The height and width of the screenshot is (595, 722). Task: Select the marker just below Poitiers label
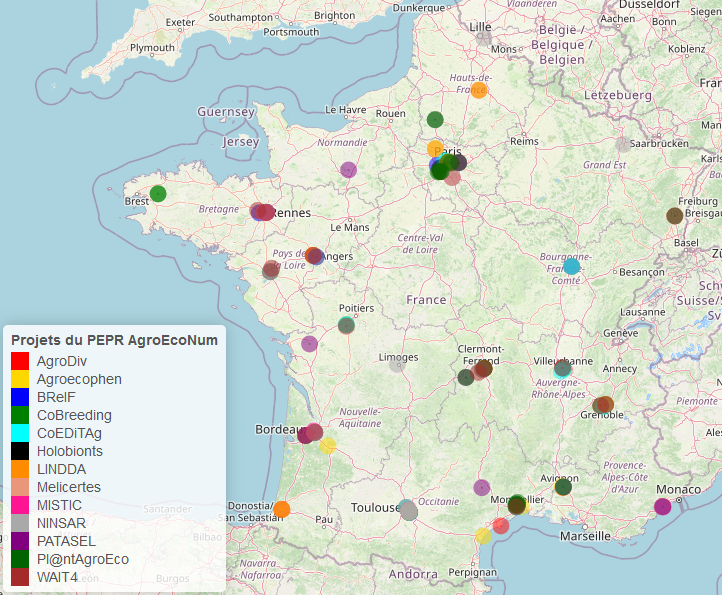click(x=346, y=326)
